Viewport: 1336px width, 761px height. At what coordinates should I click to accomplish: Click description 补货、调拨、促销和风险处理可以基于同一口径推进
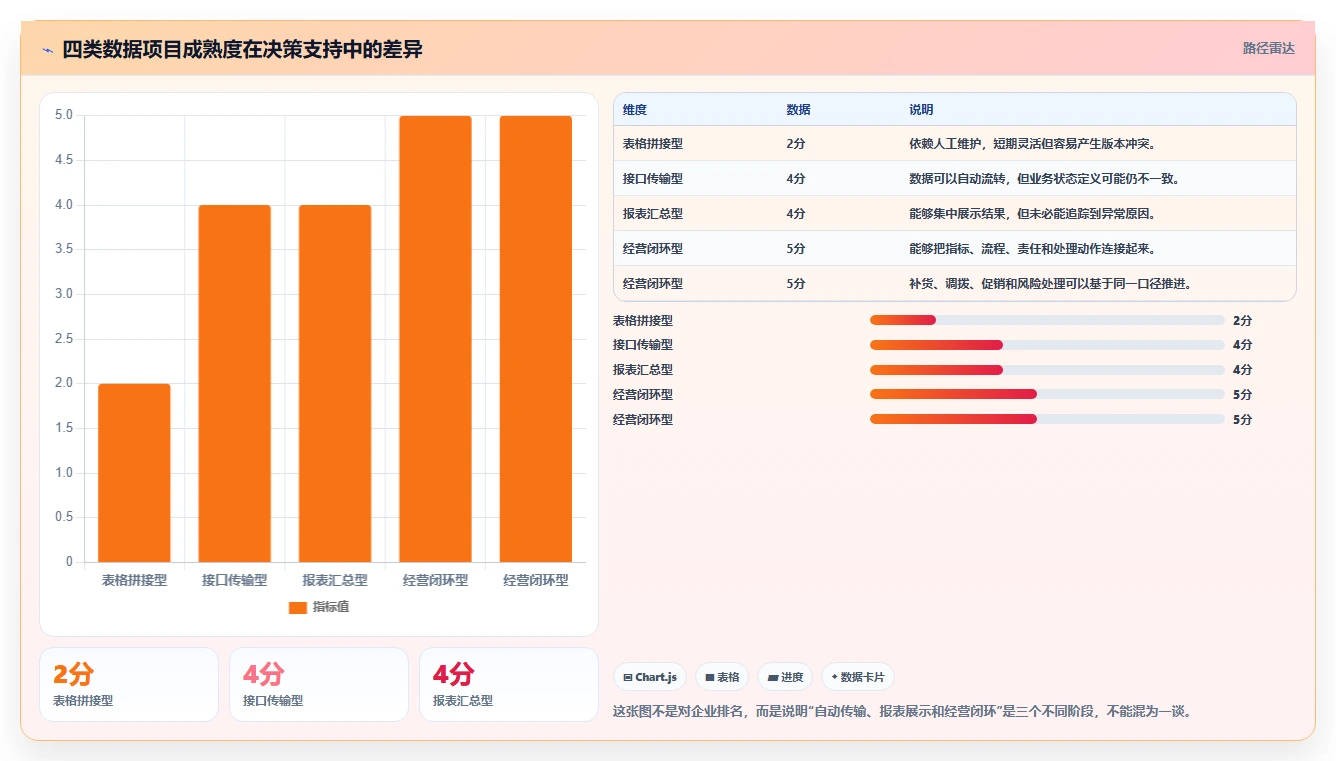pyautogui.click(x=1051, y=284)
